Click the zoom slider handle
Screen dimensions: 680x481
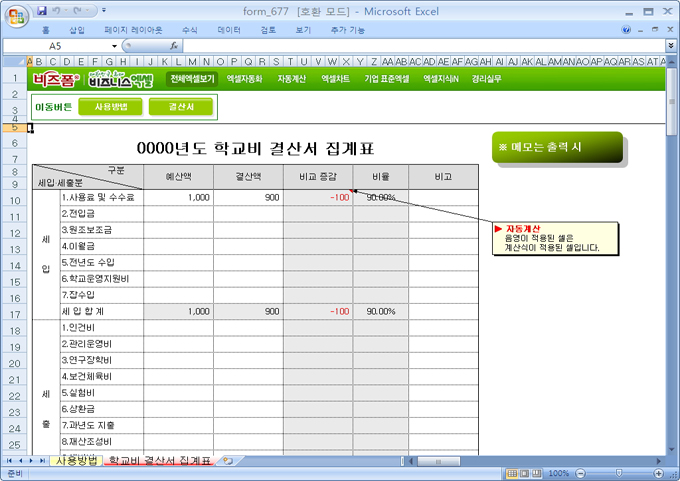pos(619,473)
